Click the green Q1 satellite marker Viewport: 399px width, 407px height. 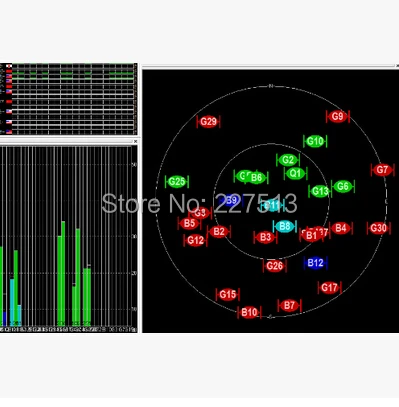click(295, 173)
